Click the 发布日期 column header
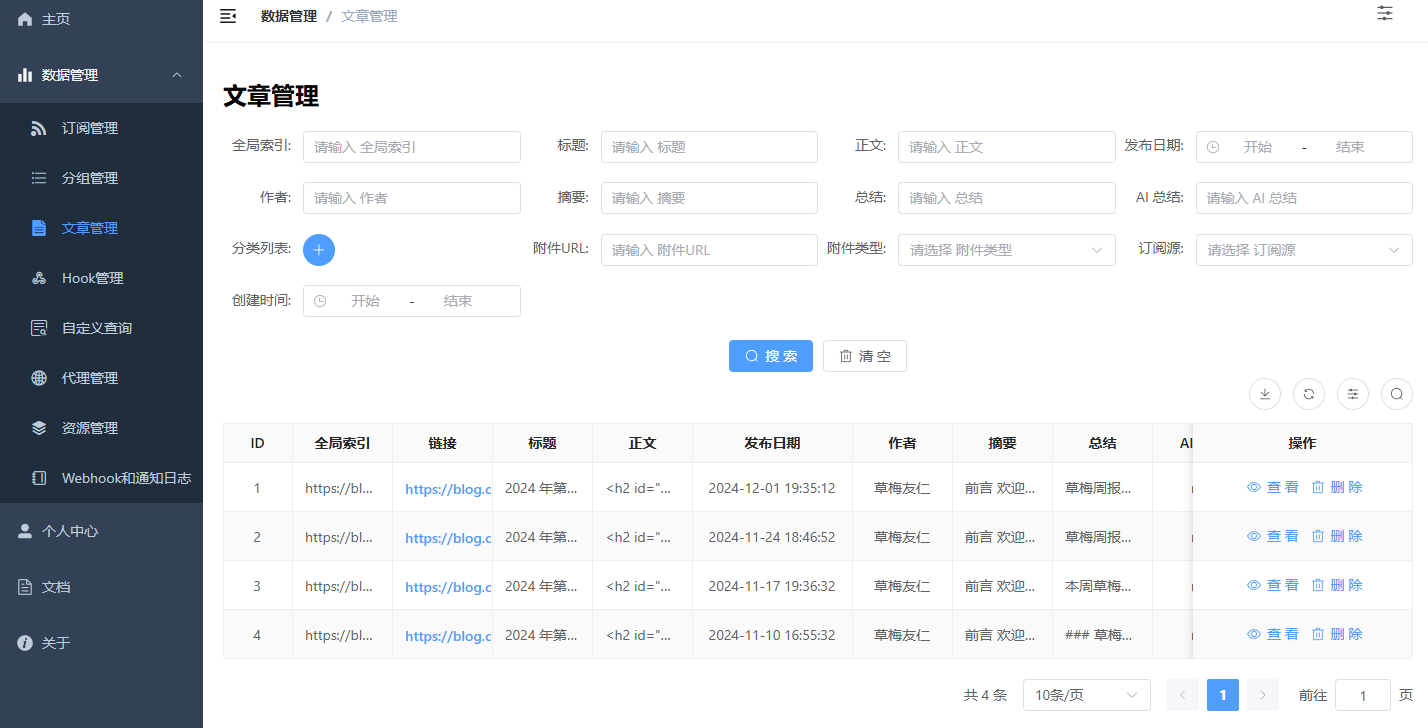 [772, 443]
